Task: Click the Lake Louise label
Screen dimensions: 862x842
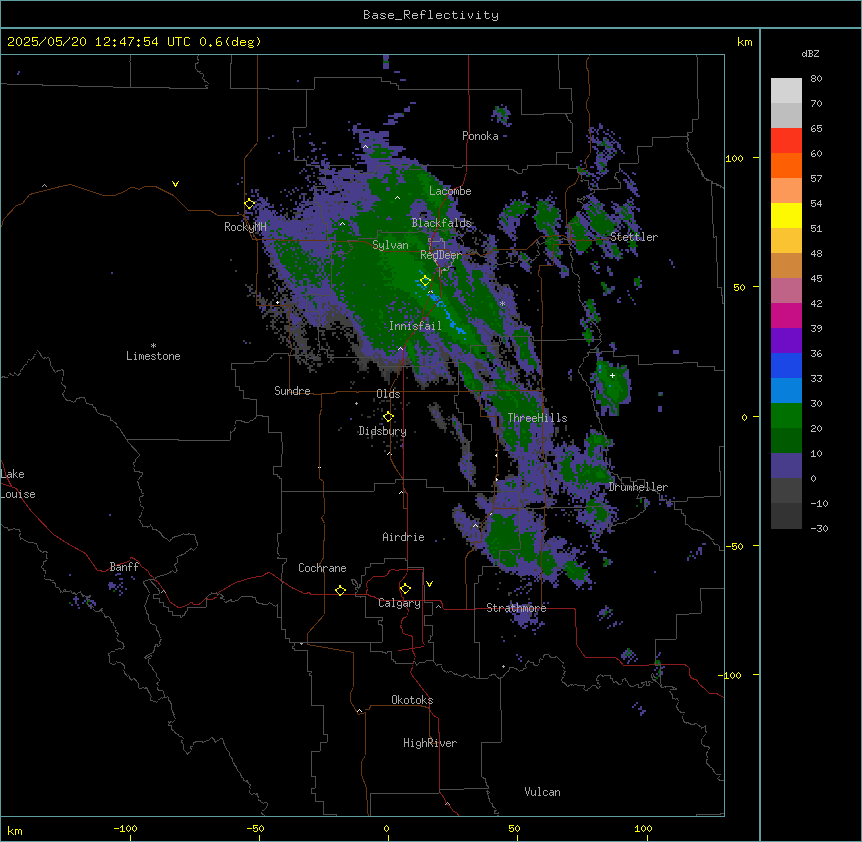Action: pyautogui.click(x=18, y=484)
